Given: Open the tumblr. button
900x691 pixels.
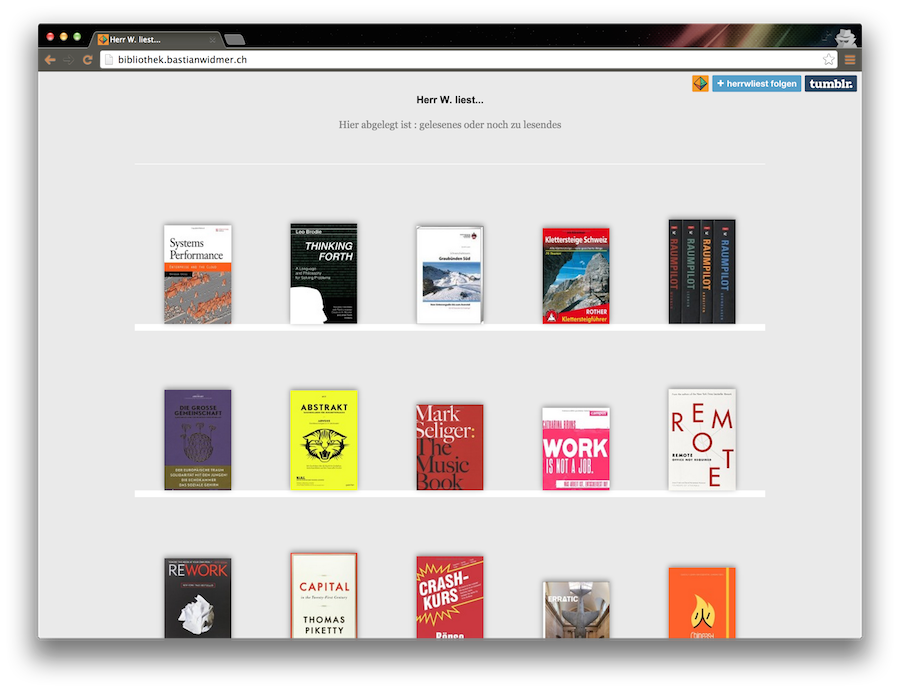Looking at the screenshot, I should click(x=831, y=84).
